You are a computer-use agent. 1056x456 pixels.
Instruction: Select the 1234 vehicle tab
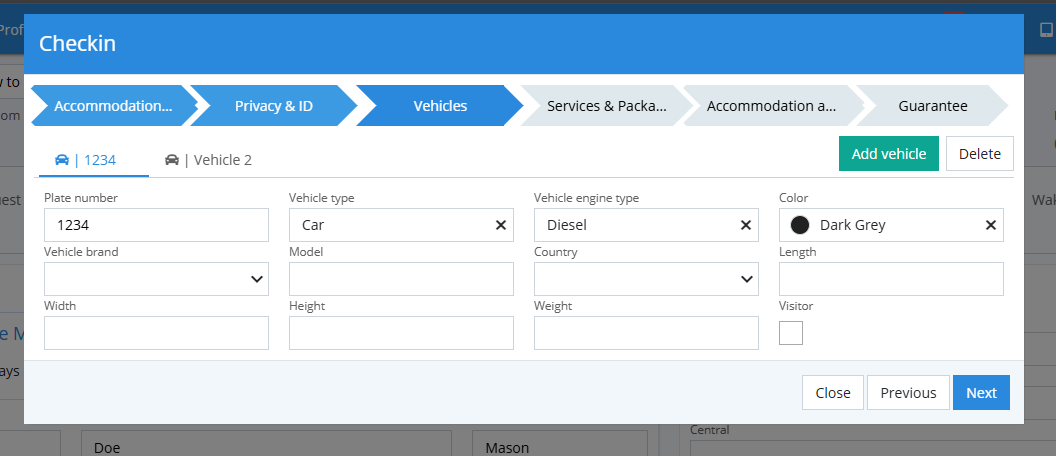coord(94,160)
